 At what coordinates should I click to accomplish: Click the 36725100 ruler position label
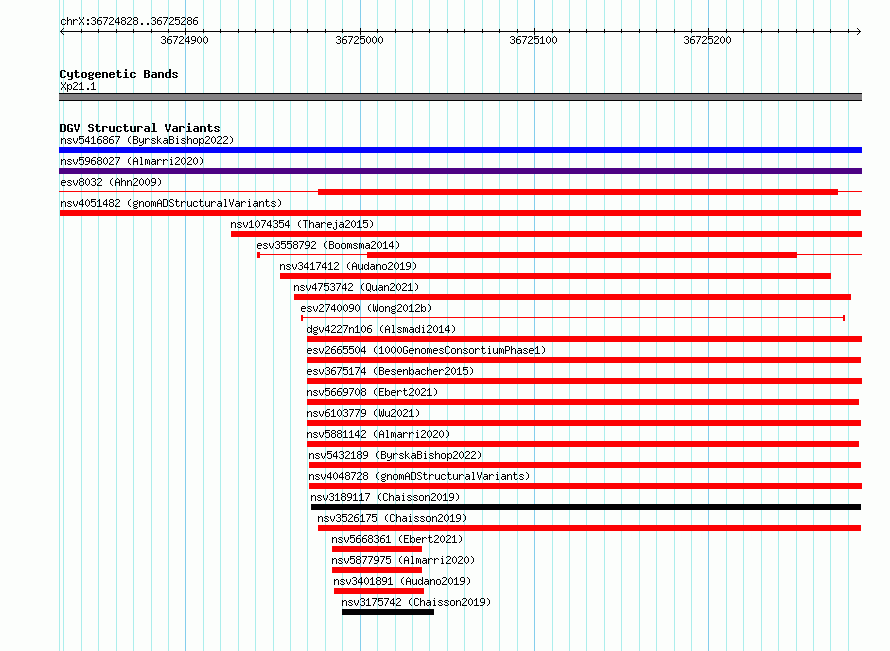[x=534, y=40]
